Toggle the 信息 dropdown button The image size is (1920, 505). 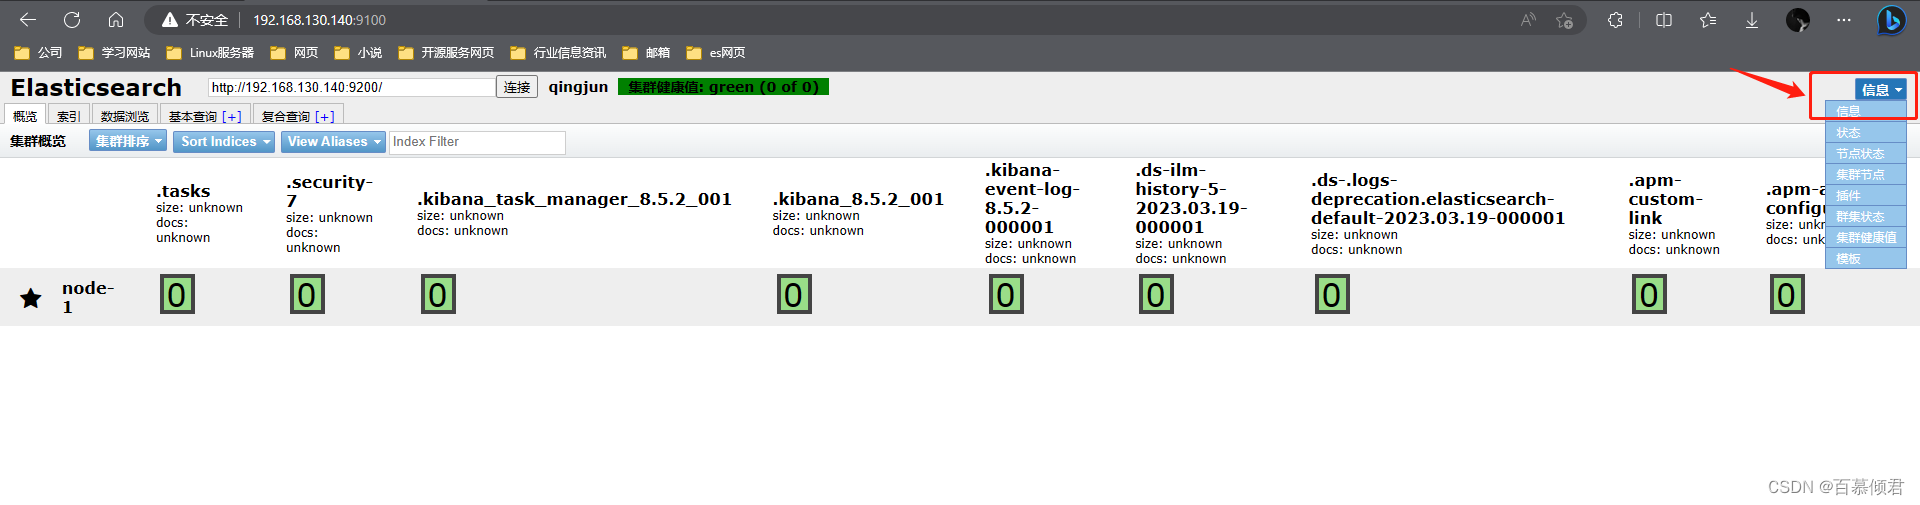point(1881,90)
